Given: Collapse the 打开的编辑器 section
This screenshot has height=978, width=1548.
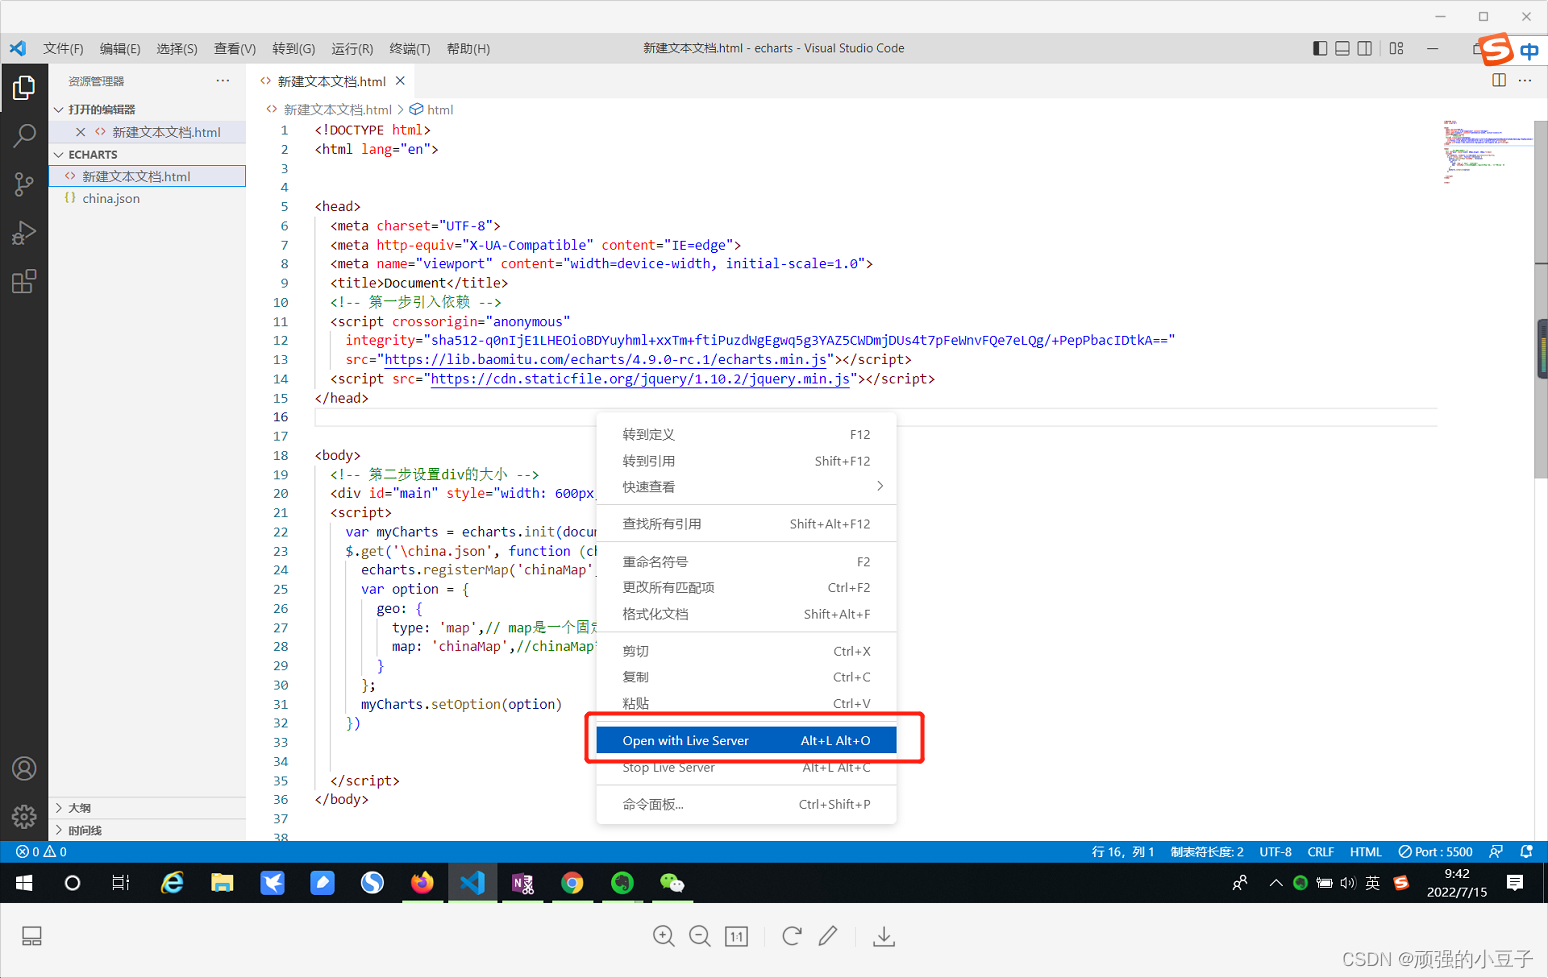Looking at the screenshot, I should click(59, 109).
